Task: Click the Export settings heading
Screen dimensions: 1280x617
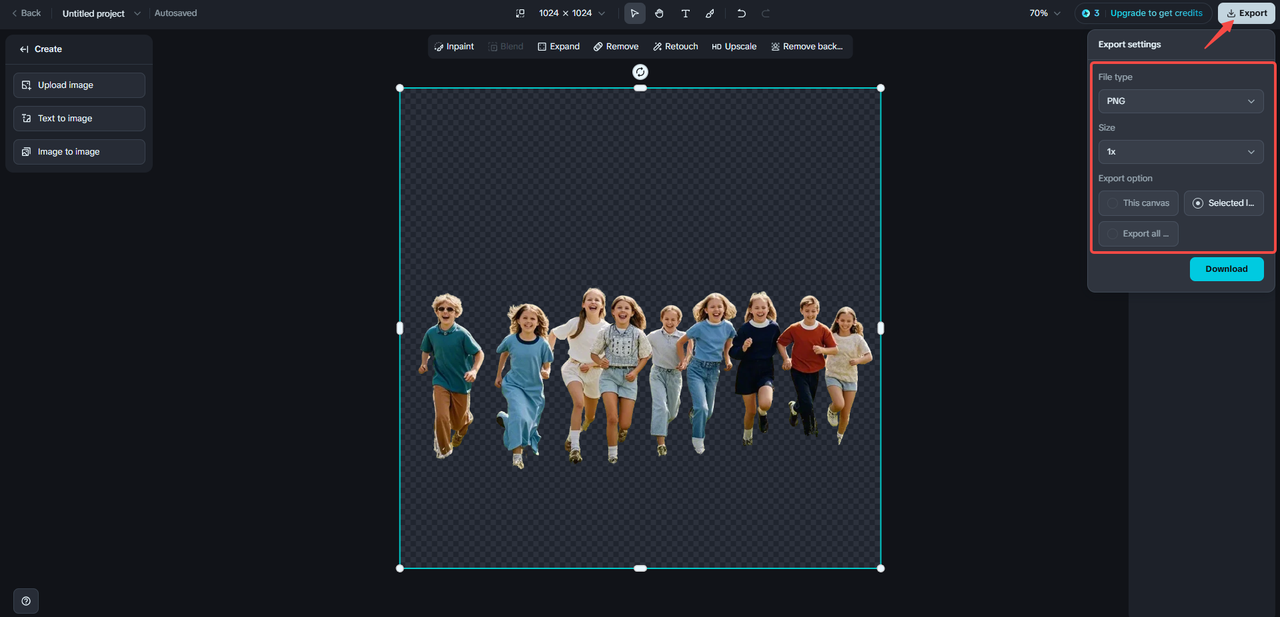Action: click(x=1130, y=44)
